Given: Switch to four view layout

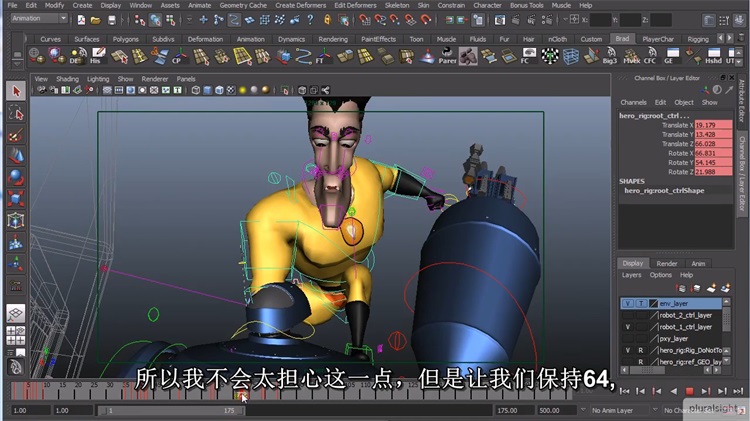Looking at the screenshot, I should [16, 336].
